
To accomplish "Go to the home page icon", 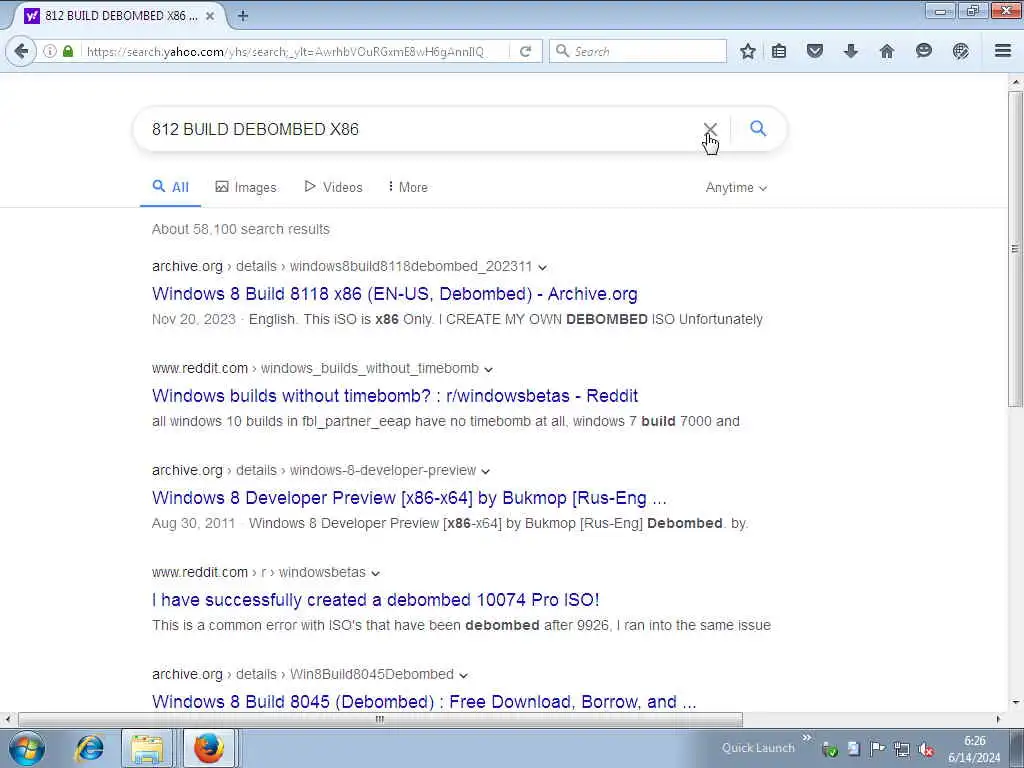I will pos(886,51).
